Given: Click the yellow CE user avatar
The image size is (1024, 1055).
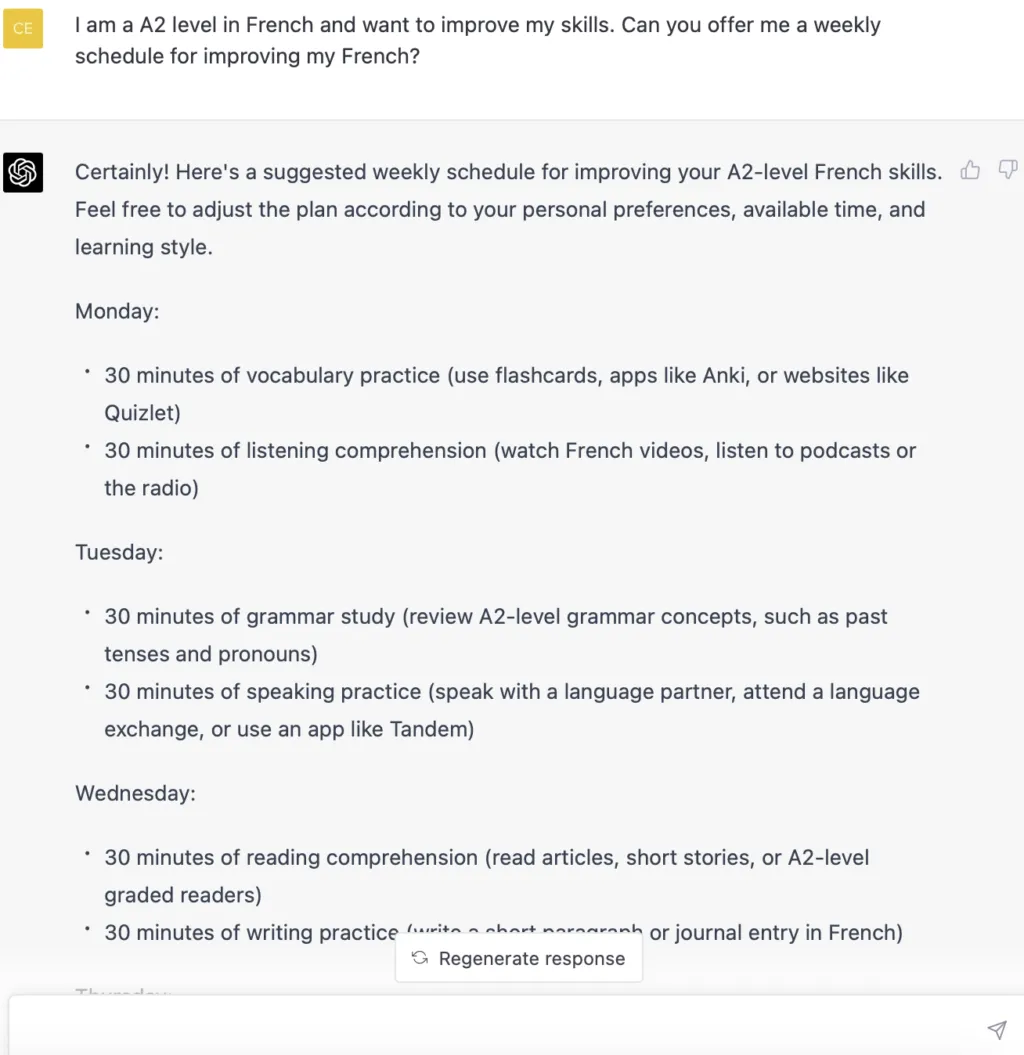Looking at the screenshot, I should (23, 28).
